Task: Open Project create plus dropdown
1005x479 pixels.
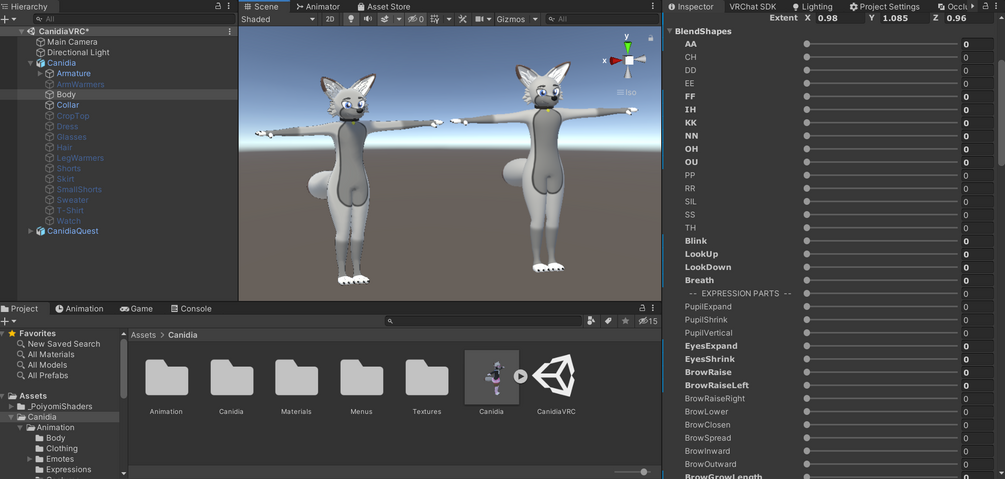Action: pos(9,321)
